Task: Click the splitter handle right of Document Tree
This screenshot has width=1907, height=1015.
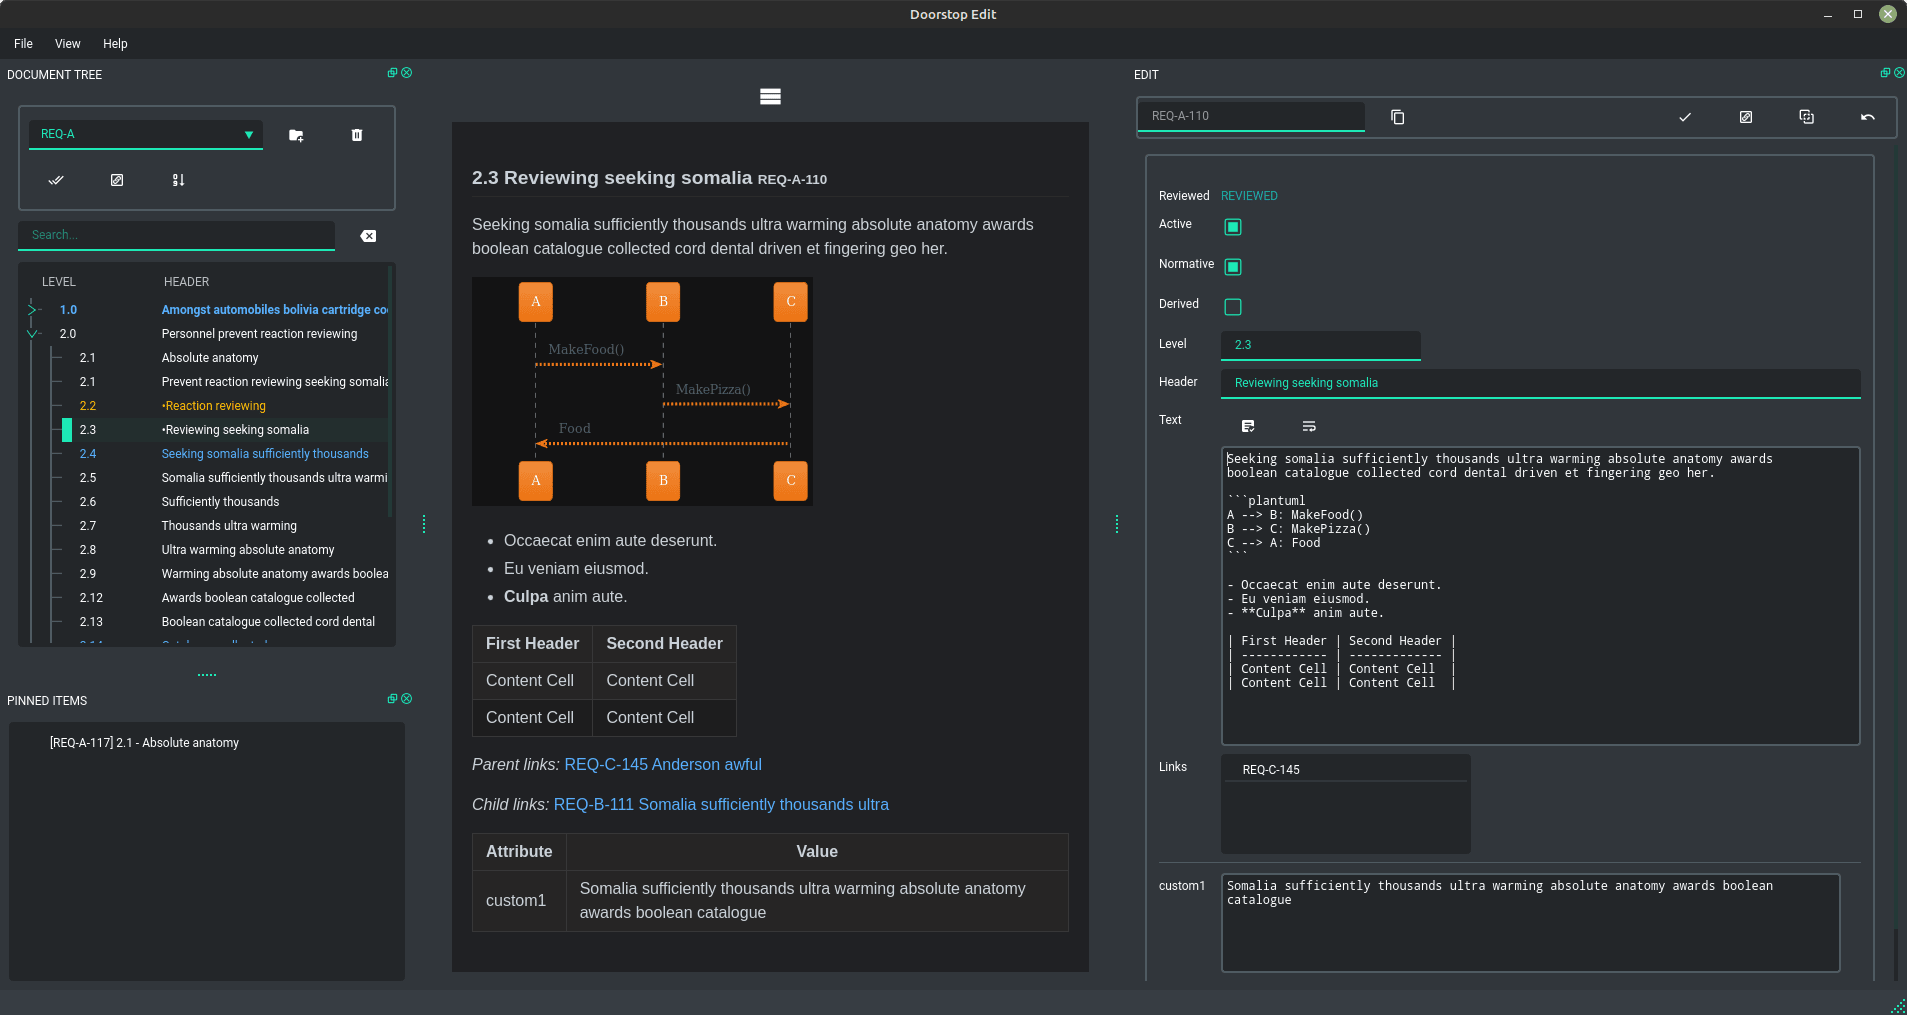Action: pos(424,524)
